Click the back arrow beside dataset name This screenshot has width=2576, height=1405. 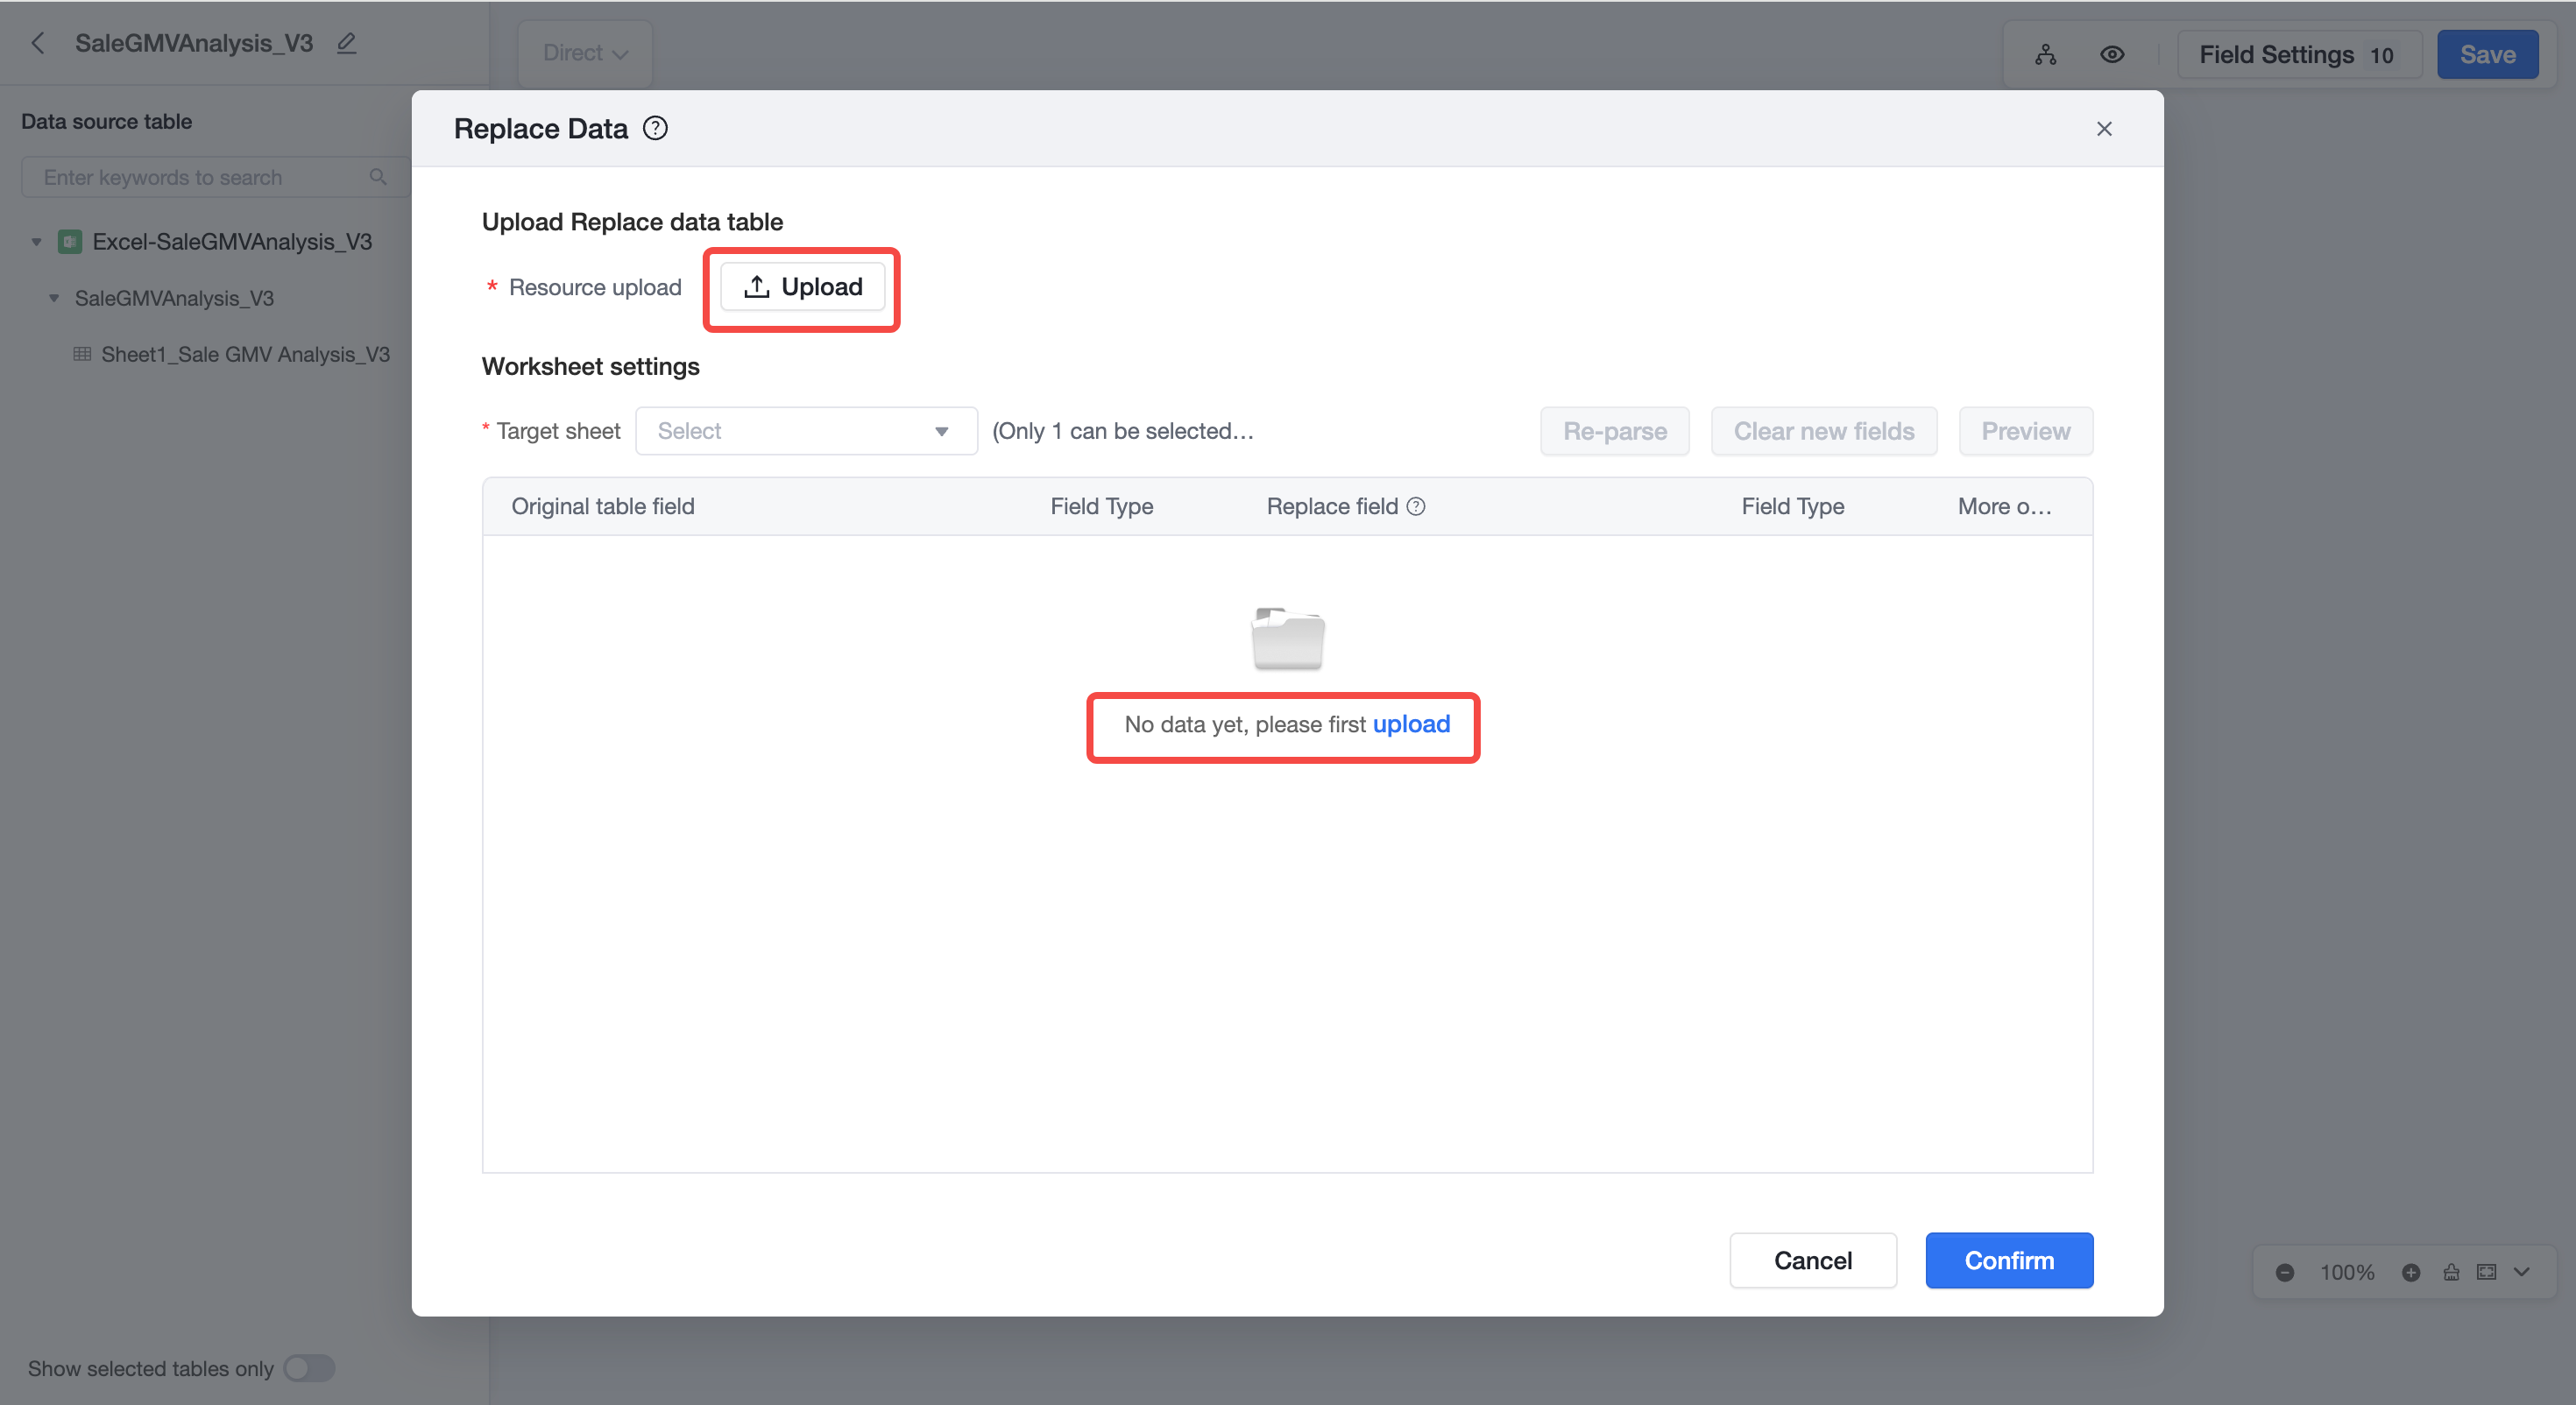[38, 43]
